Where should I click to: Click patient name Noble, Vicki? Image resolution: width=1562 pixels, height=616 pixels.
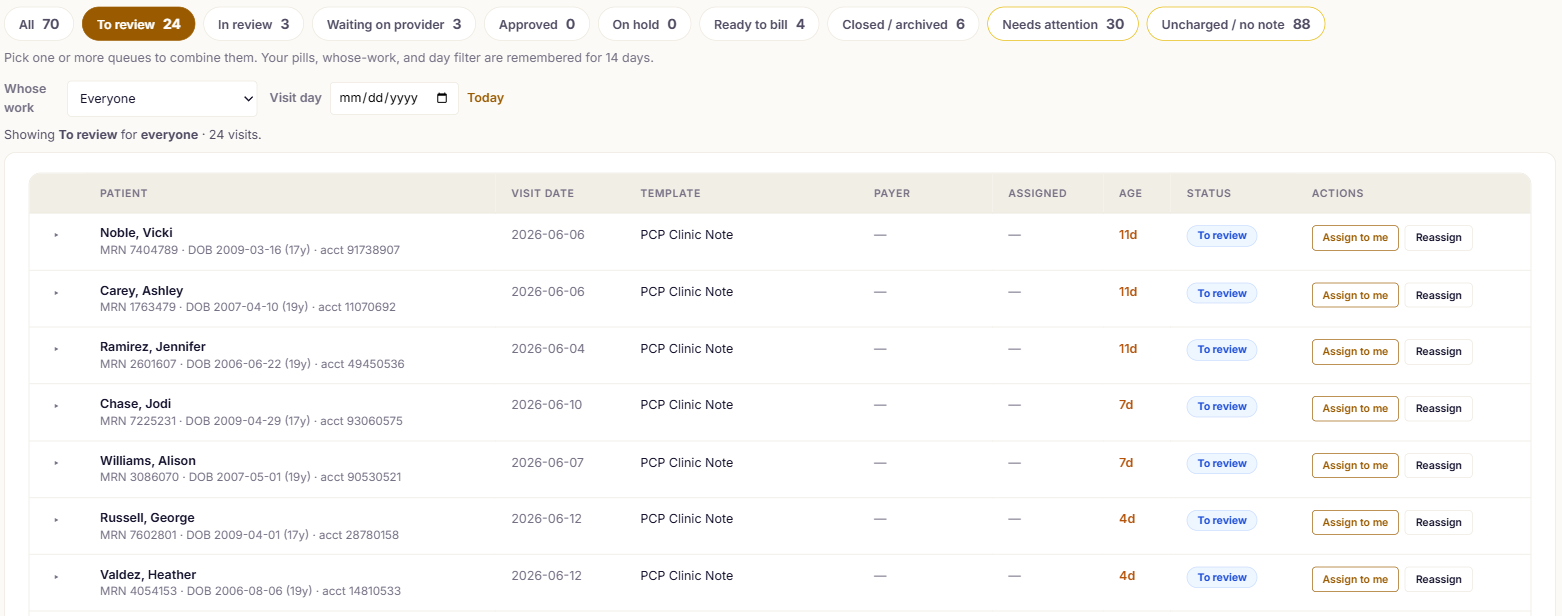137,233
